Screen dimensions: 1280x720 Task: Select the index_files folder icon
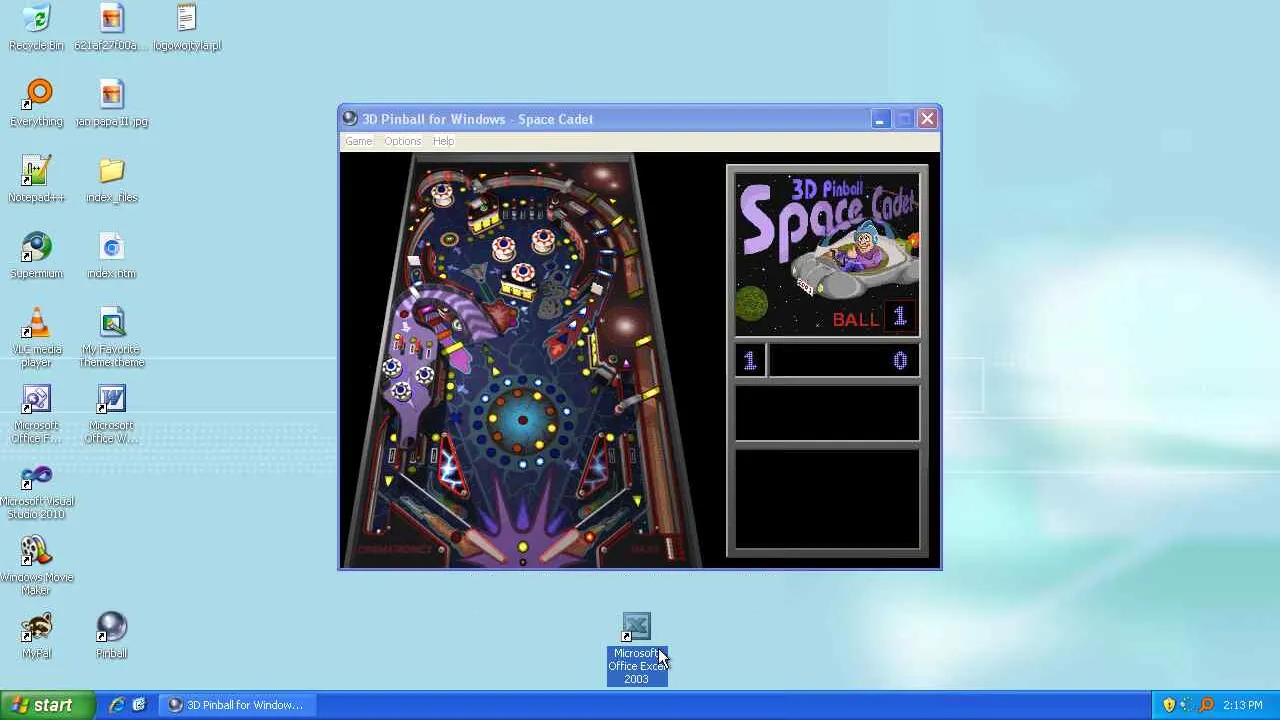tap(111, 180)
